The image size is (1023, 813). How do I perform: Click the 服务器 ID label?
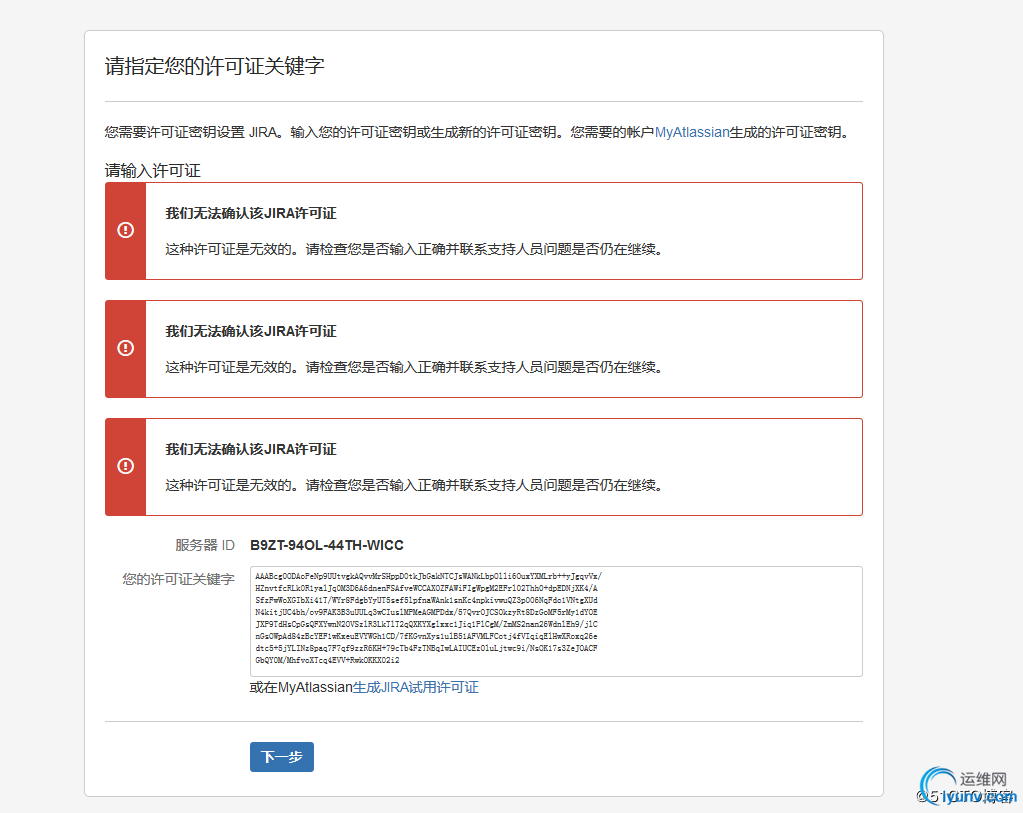(x=204, y=545)
